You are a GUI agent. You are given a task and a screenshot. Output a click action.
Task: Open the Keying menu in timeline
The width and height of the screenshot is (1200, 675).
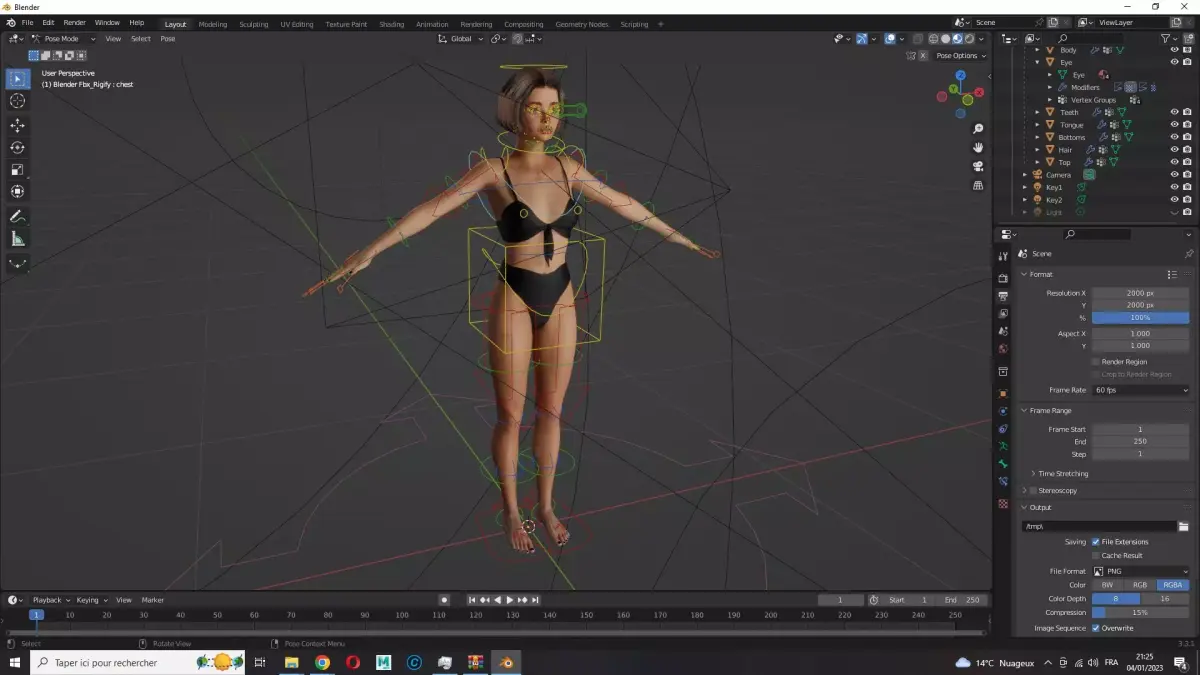tap(90, 600)
